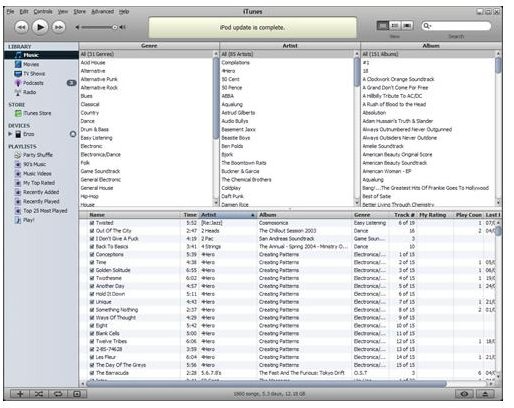Open the Advanced menu
Viewport: 514px width, 408px height.
[x=102, y=11]
